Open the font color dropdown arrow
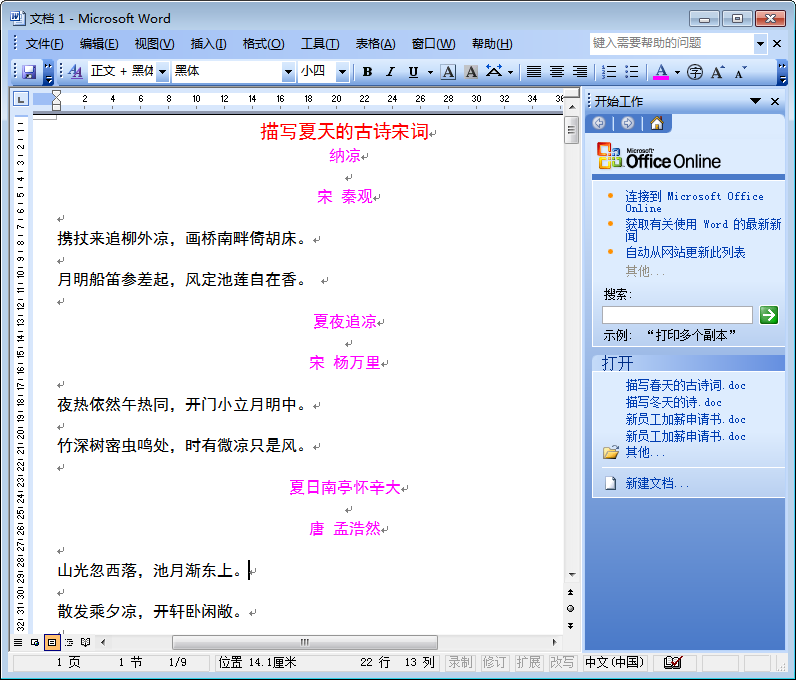Viewport: 796px width, 680px height. coord(677,72)
